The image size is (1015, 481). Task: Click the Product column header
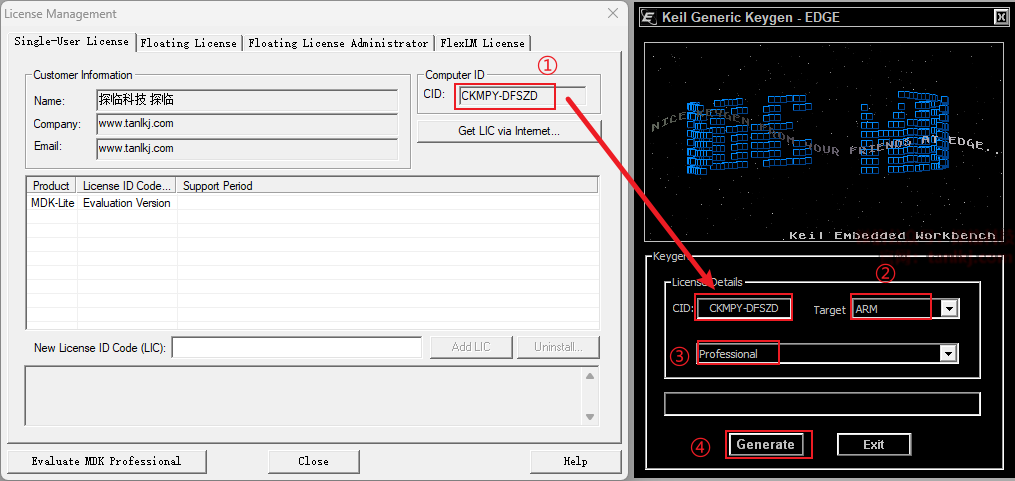[x=52, y=186]
